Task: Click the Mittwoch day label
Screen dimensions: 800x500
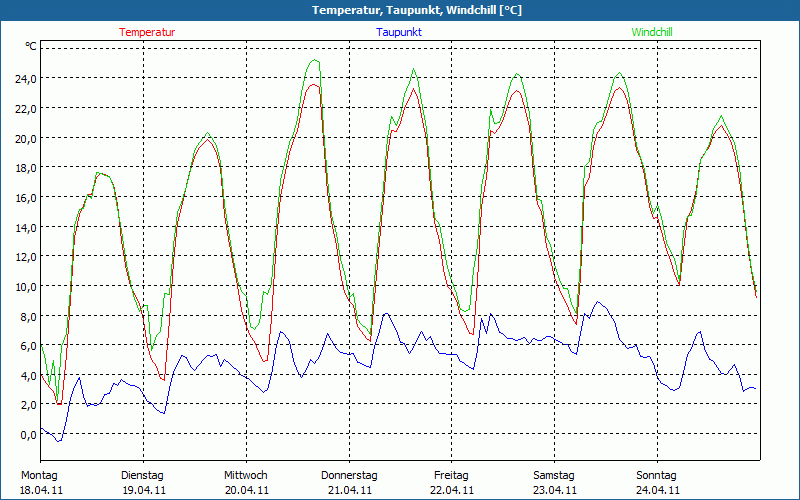Action: click(x=245, y=476)
